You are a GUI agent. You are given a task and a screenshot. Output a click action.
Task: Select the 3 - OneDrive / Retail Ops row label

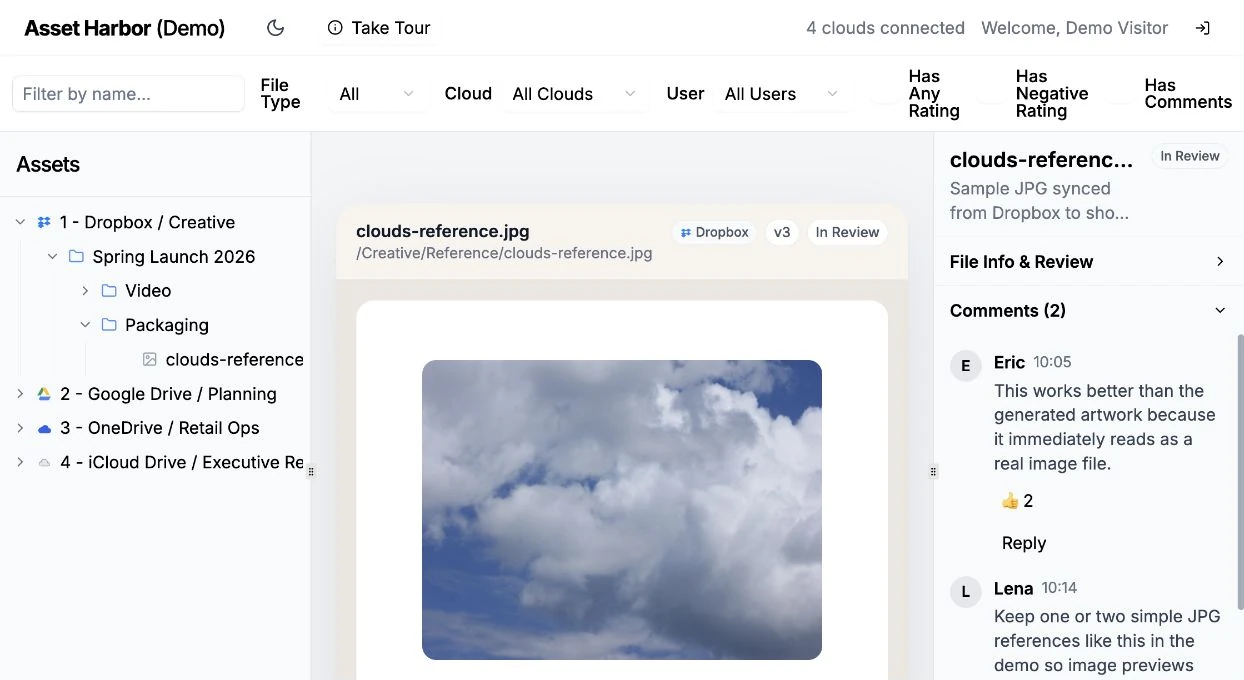point(160,428)
